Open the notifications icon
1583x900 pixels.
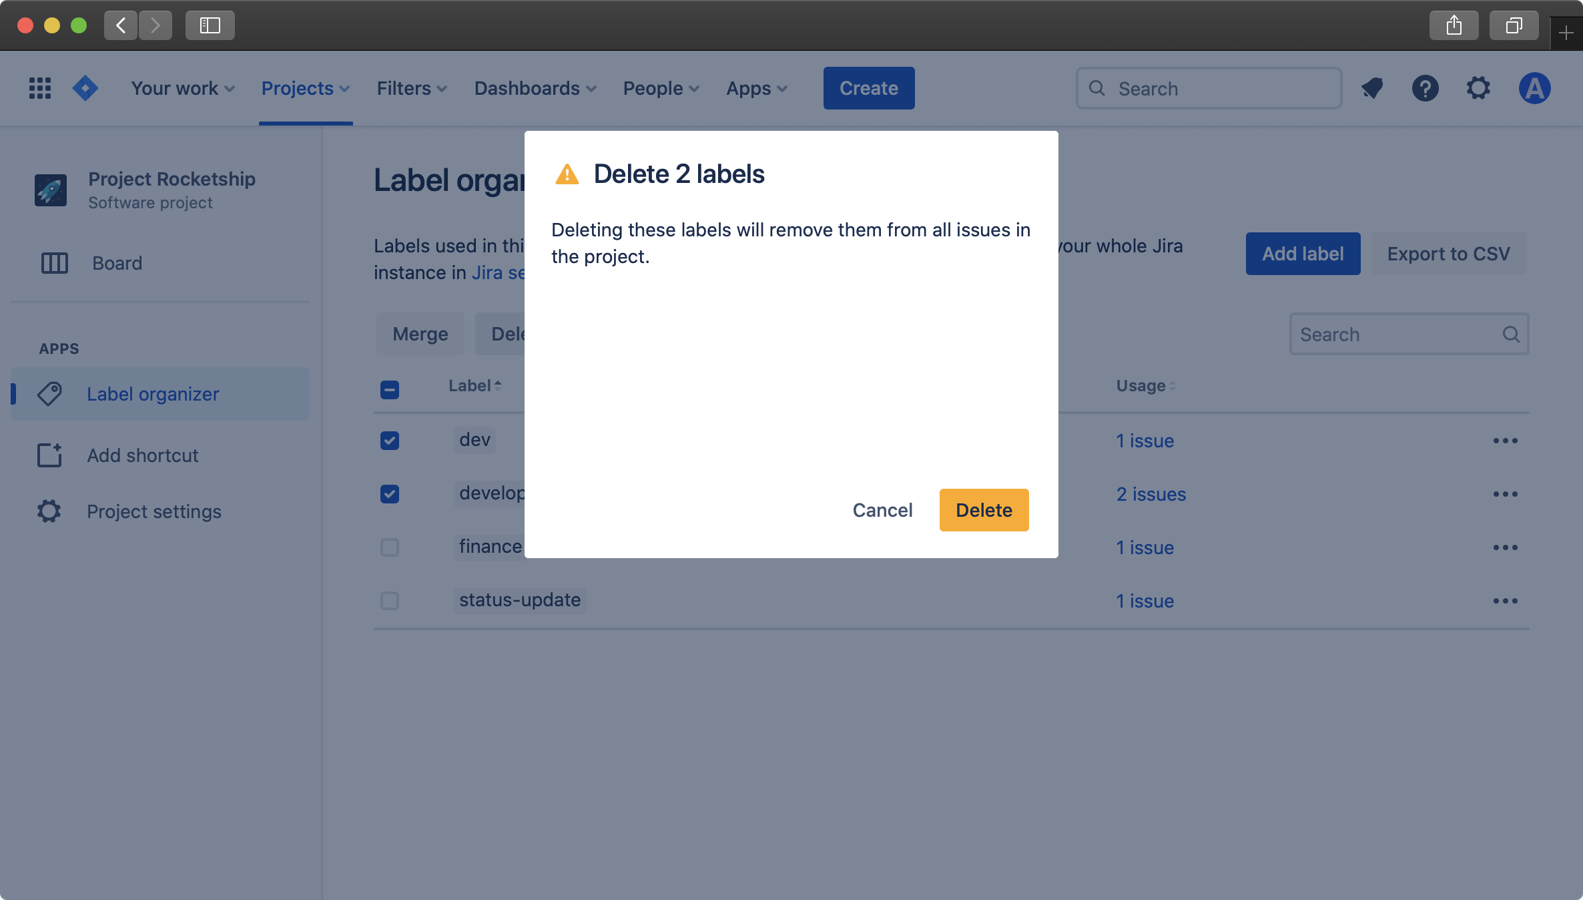tap(1372, 88)
